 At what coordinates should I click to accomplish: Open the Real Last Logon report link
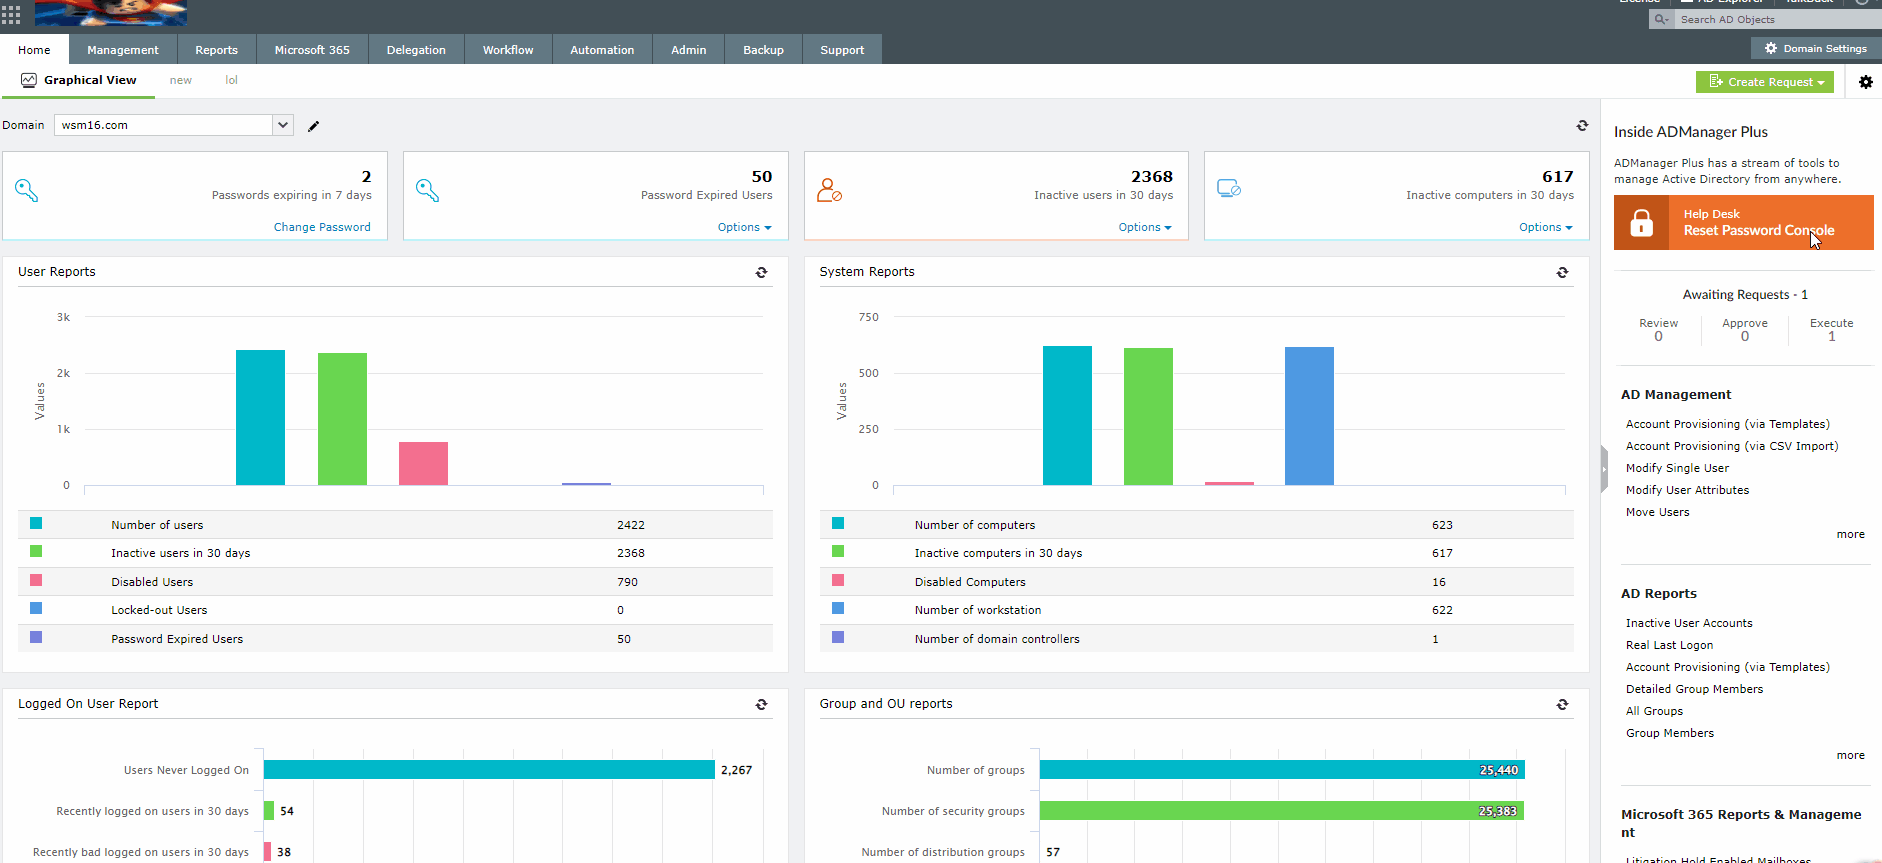click(1669, 645)
